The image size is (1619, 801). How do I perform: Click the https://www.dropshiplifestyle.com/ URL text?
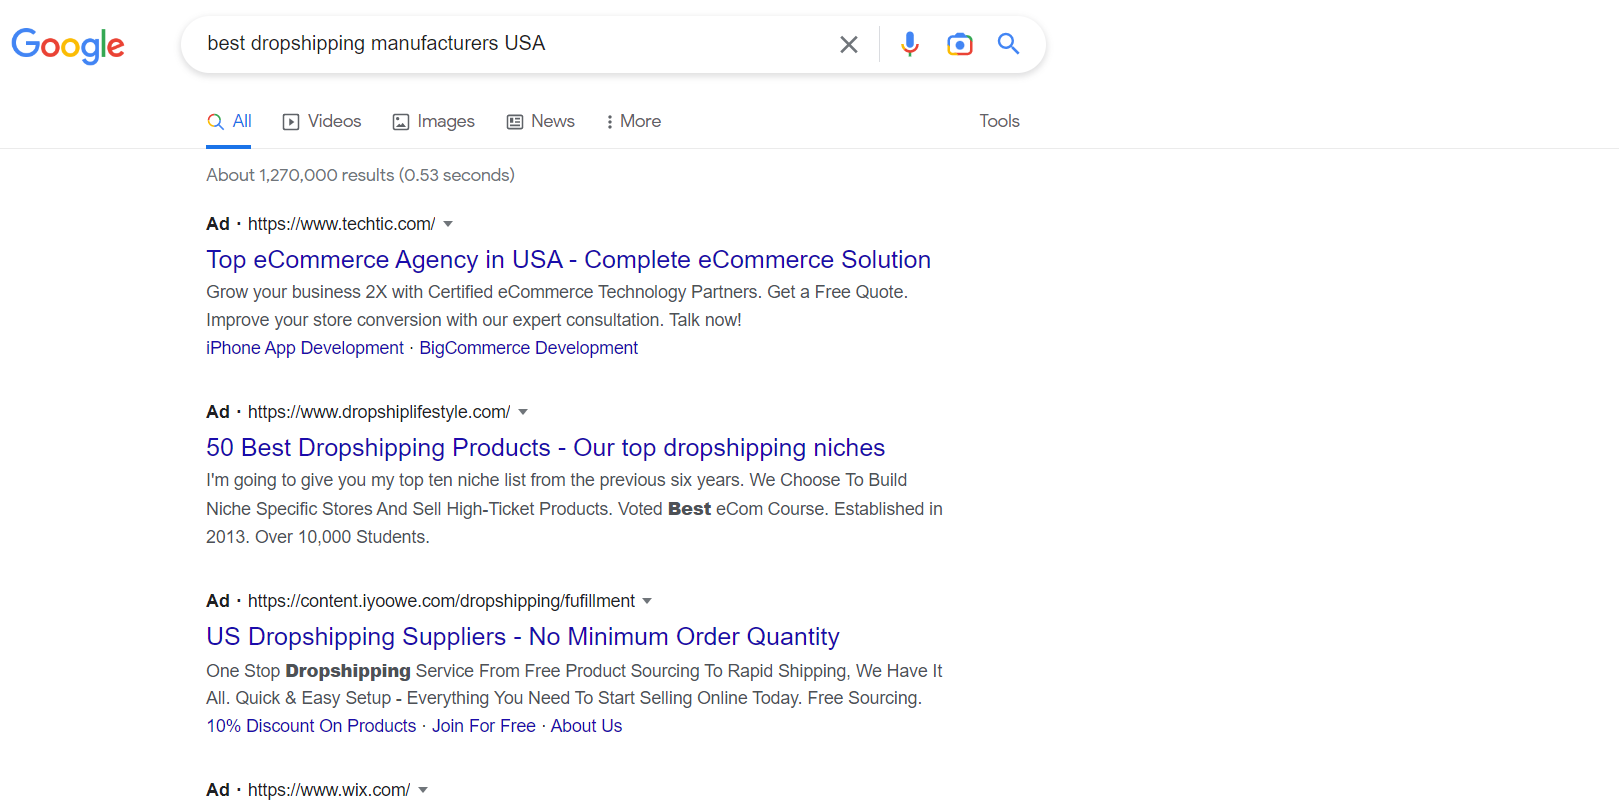pyautogui.click(x=379, y=412)
